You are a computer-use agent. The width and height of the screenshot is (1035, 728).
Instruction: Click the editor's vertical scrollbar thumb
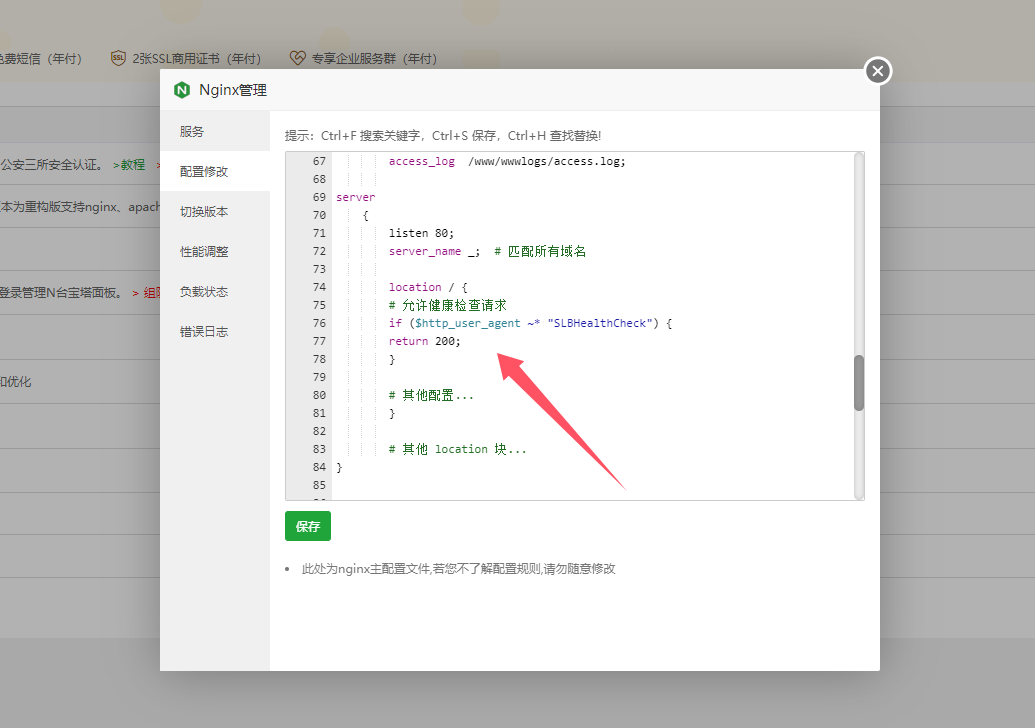coord(859,383)
